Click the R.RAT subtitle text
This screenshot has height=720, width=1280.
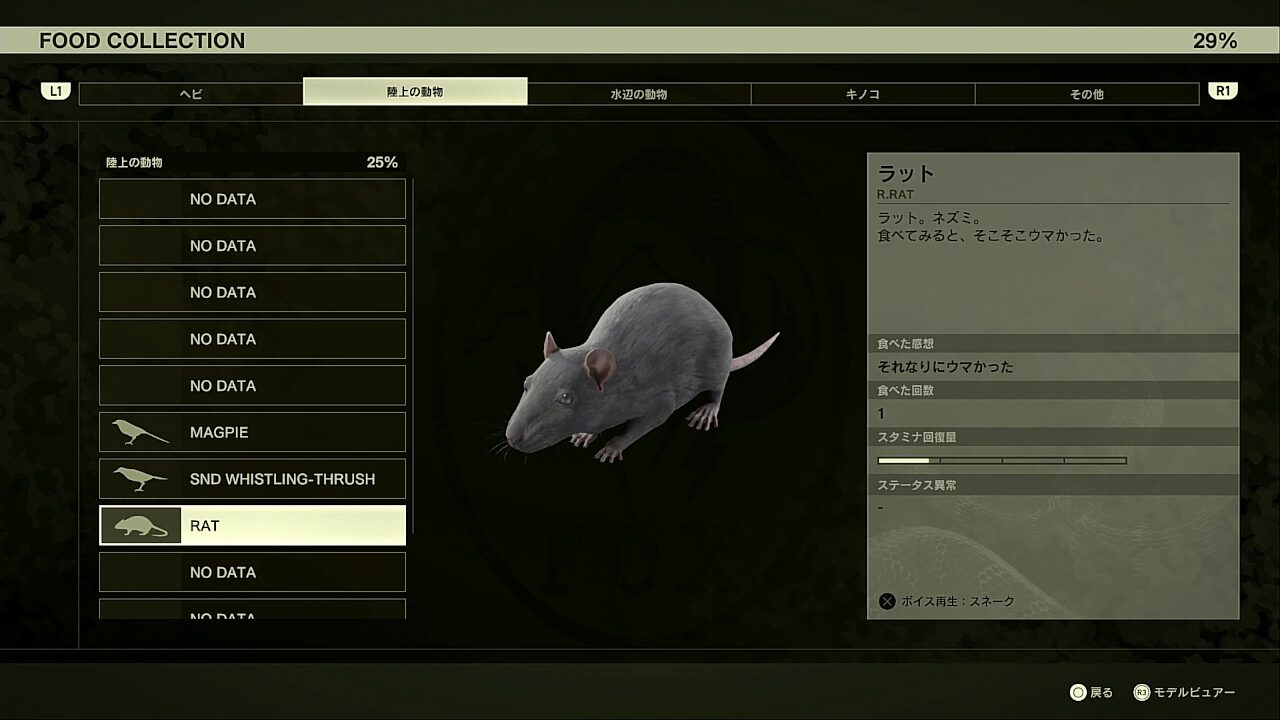tap(896, 195)
